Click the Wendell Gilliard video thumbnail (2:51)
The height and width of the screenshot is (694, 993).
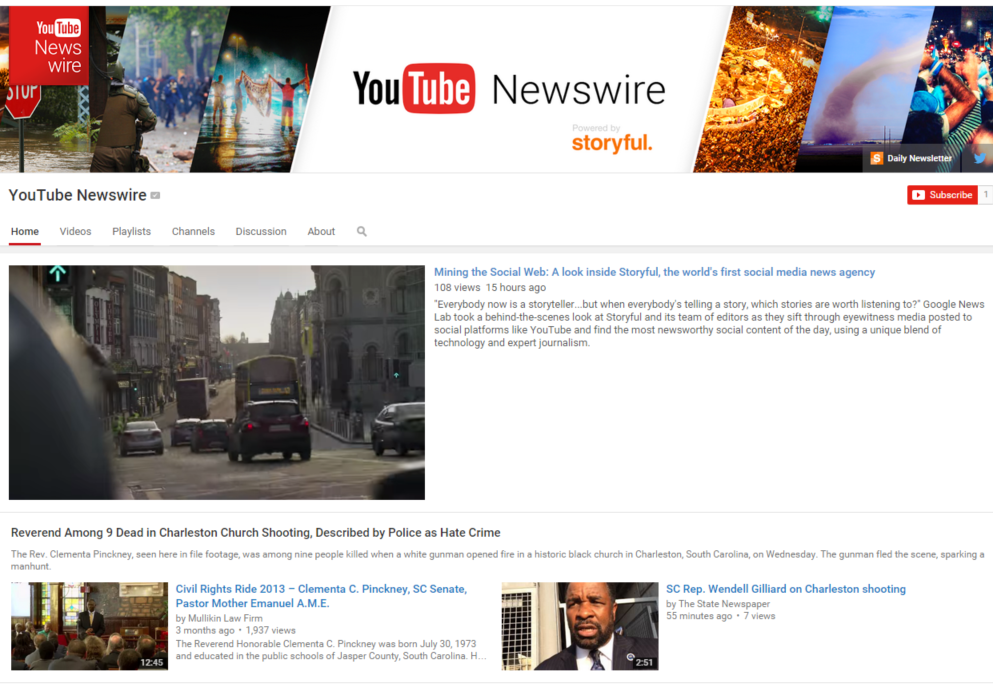tap(580, 626)
